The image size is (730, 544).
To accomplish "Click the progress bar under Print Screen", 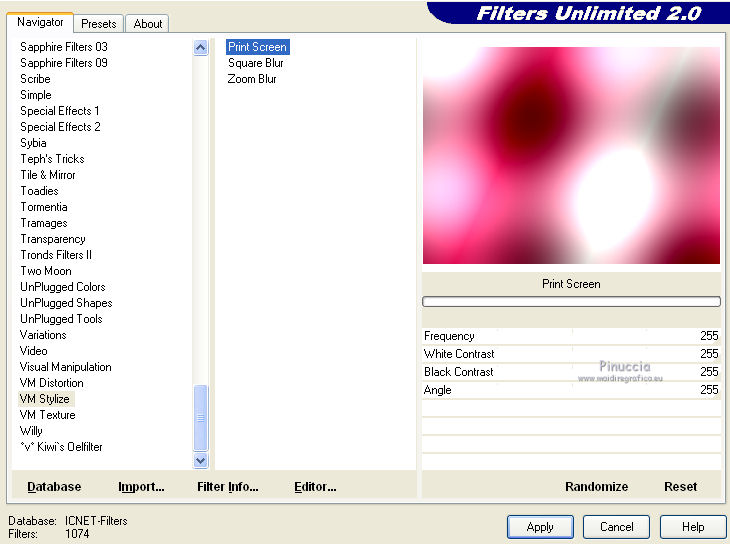I will [571, 302].
